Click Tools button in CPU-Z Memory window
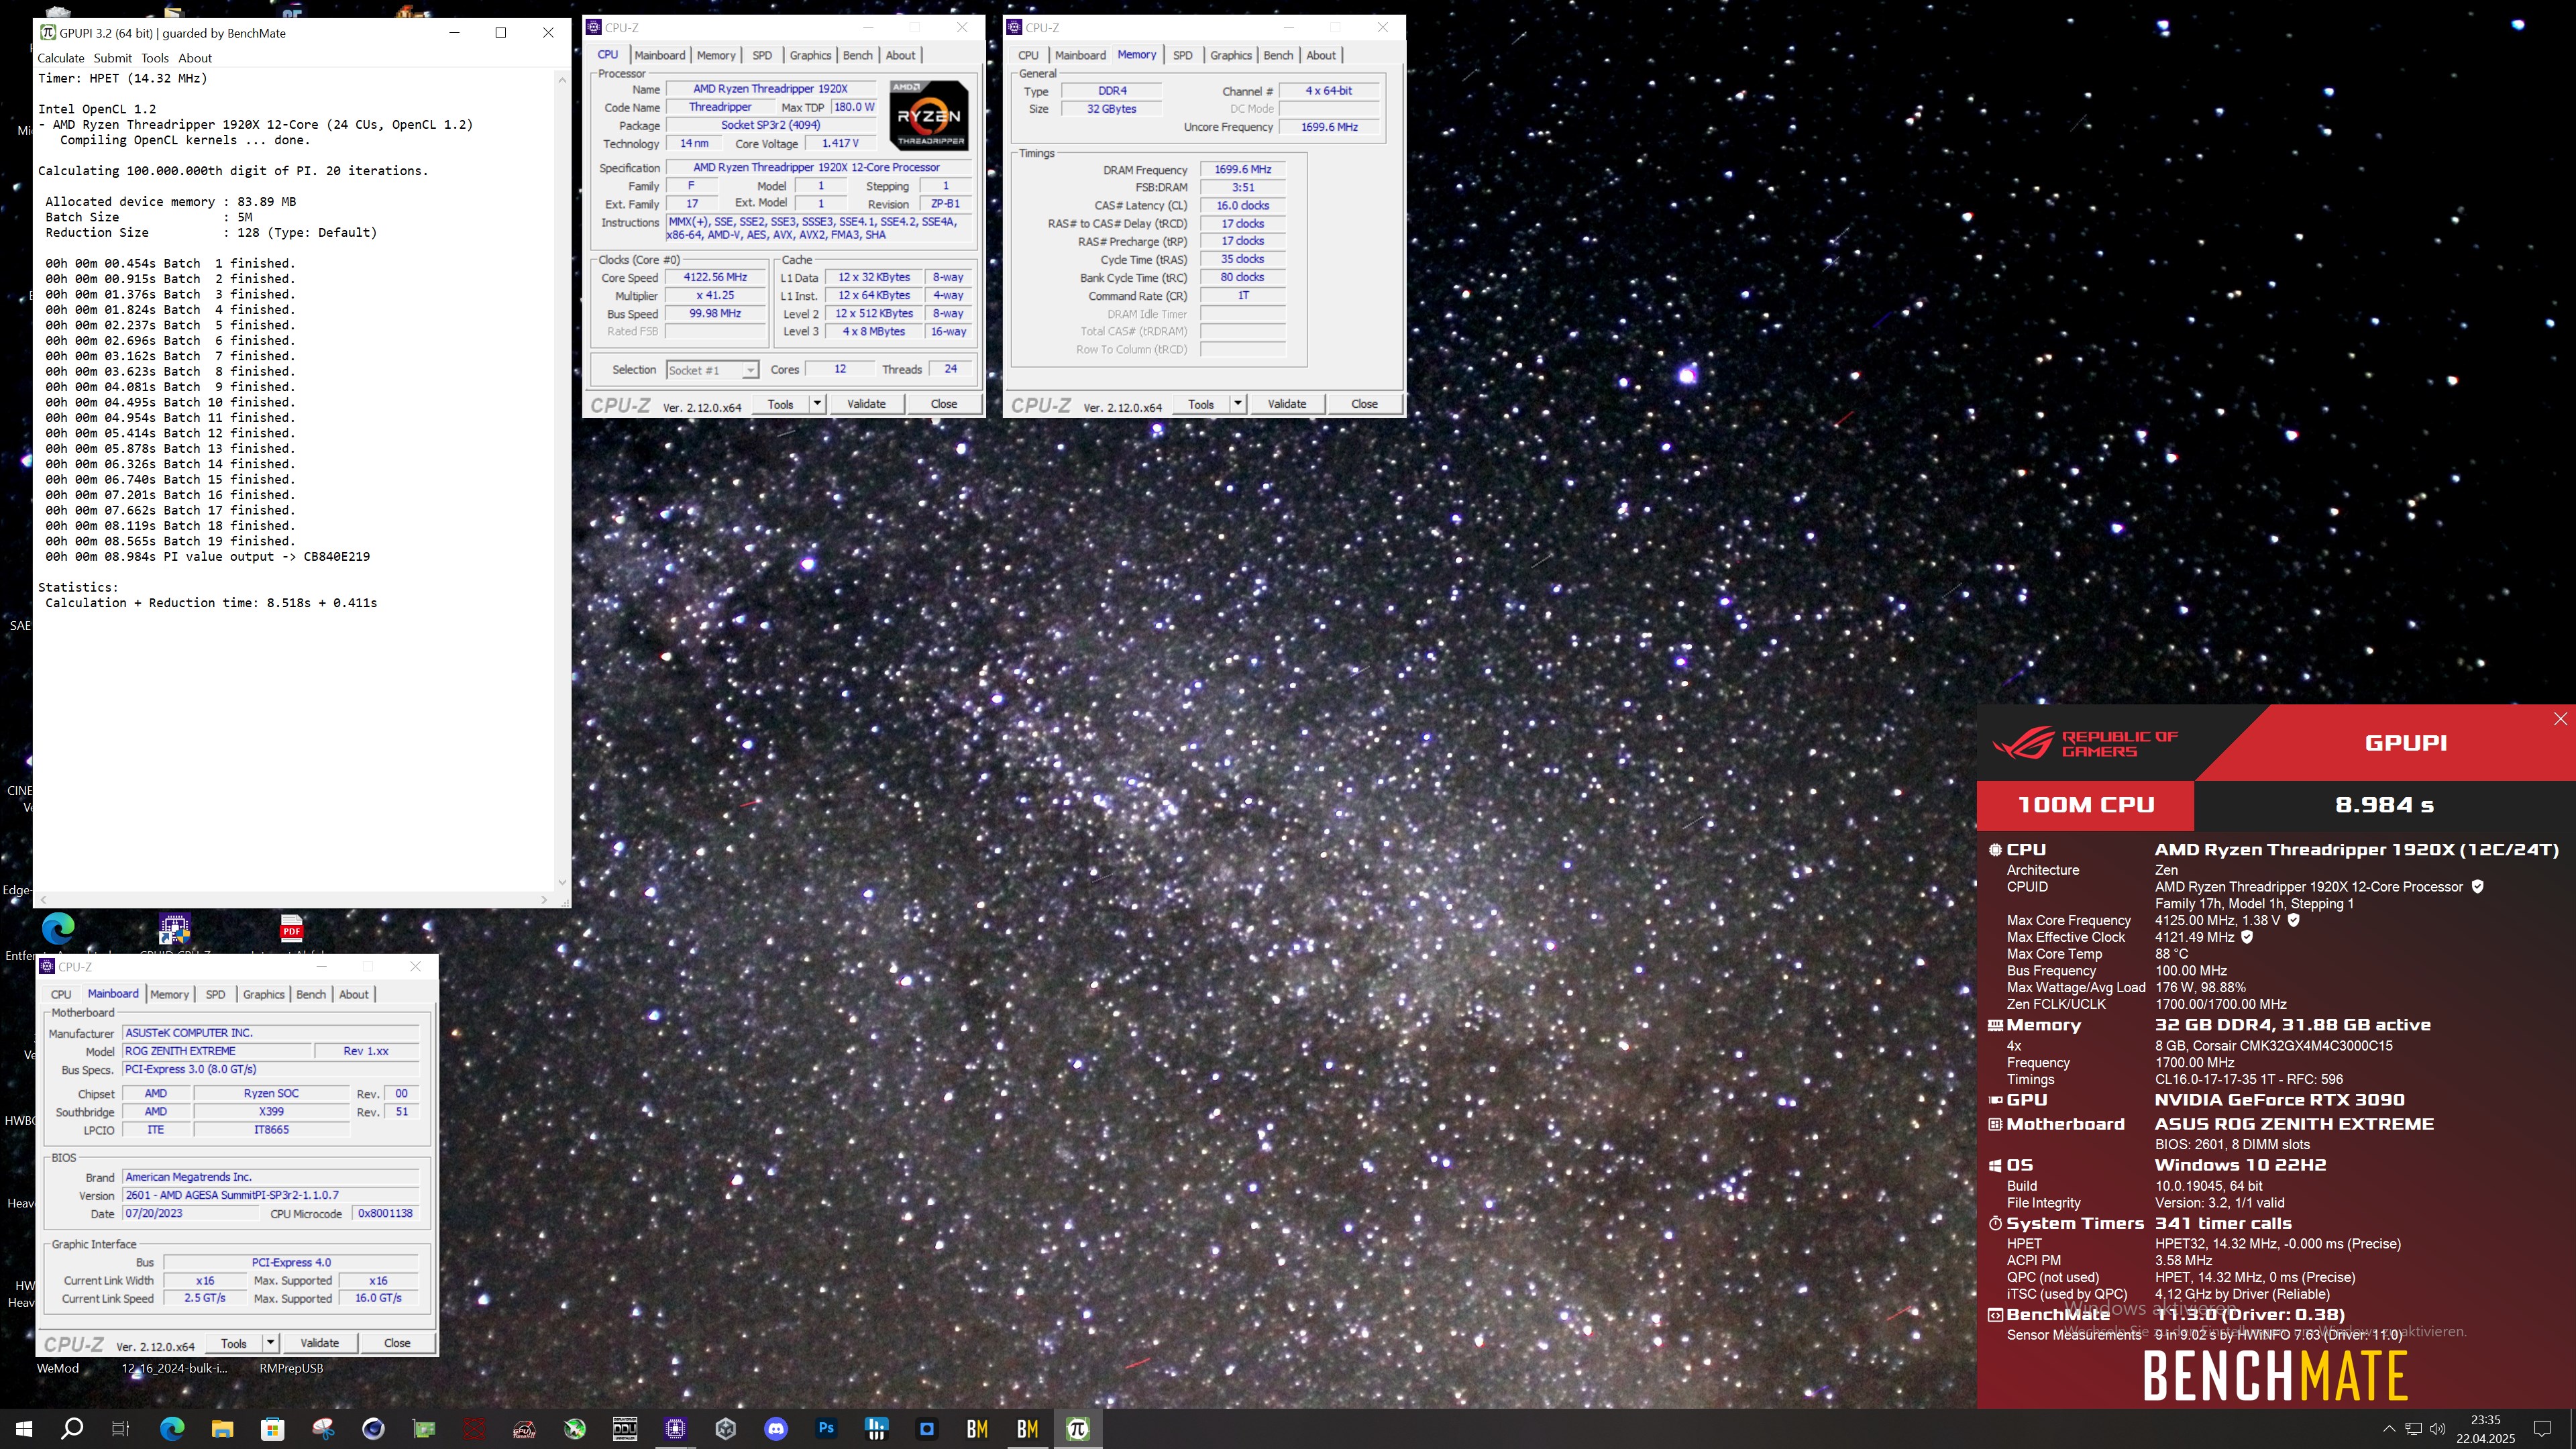This screenshot has width=2576, height=1449. 1201,404
